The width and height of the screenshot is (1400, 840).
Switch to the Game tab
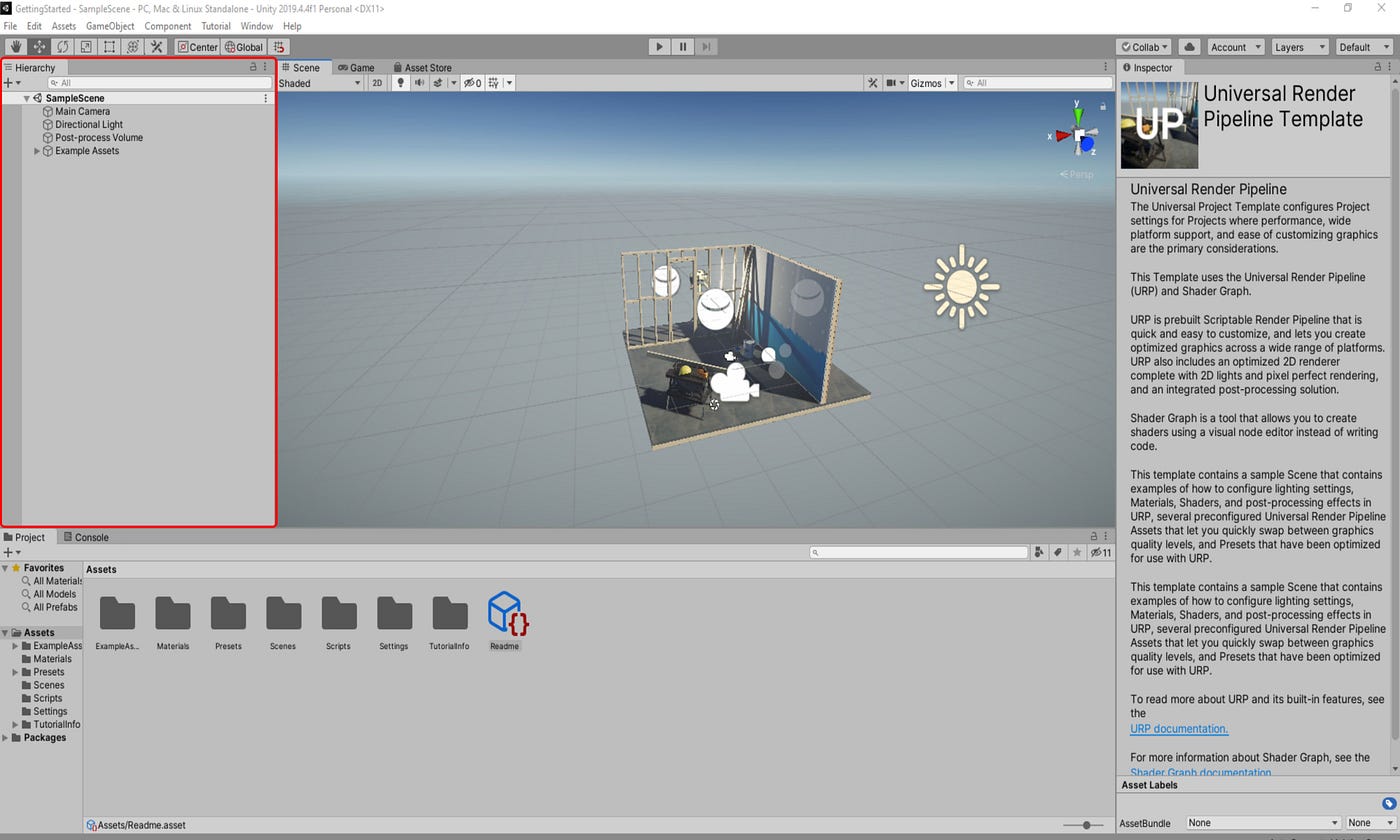click(x=356, y=67)
